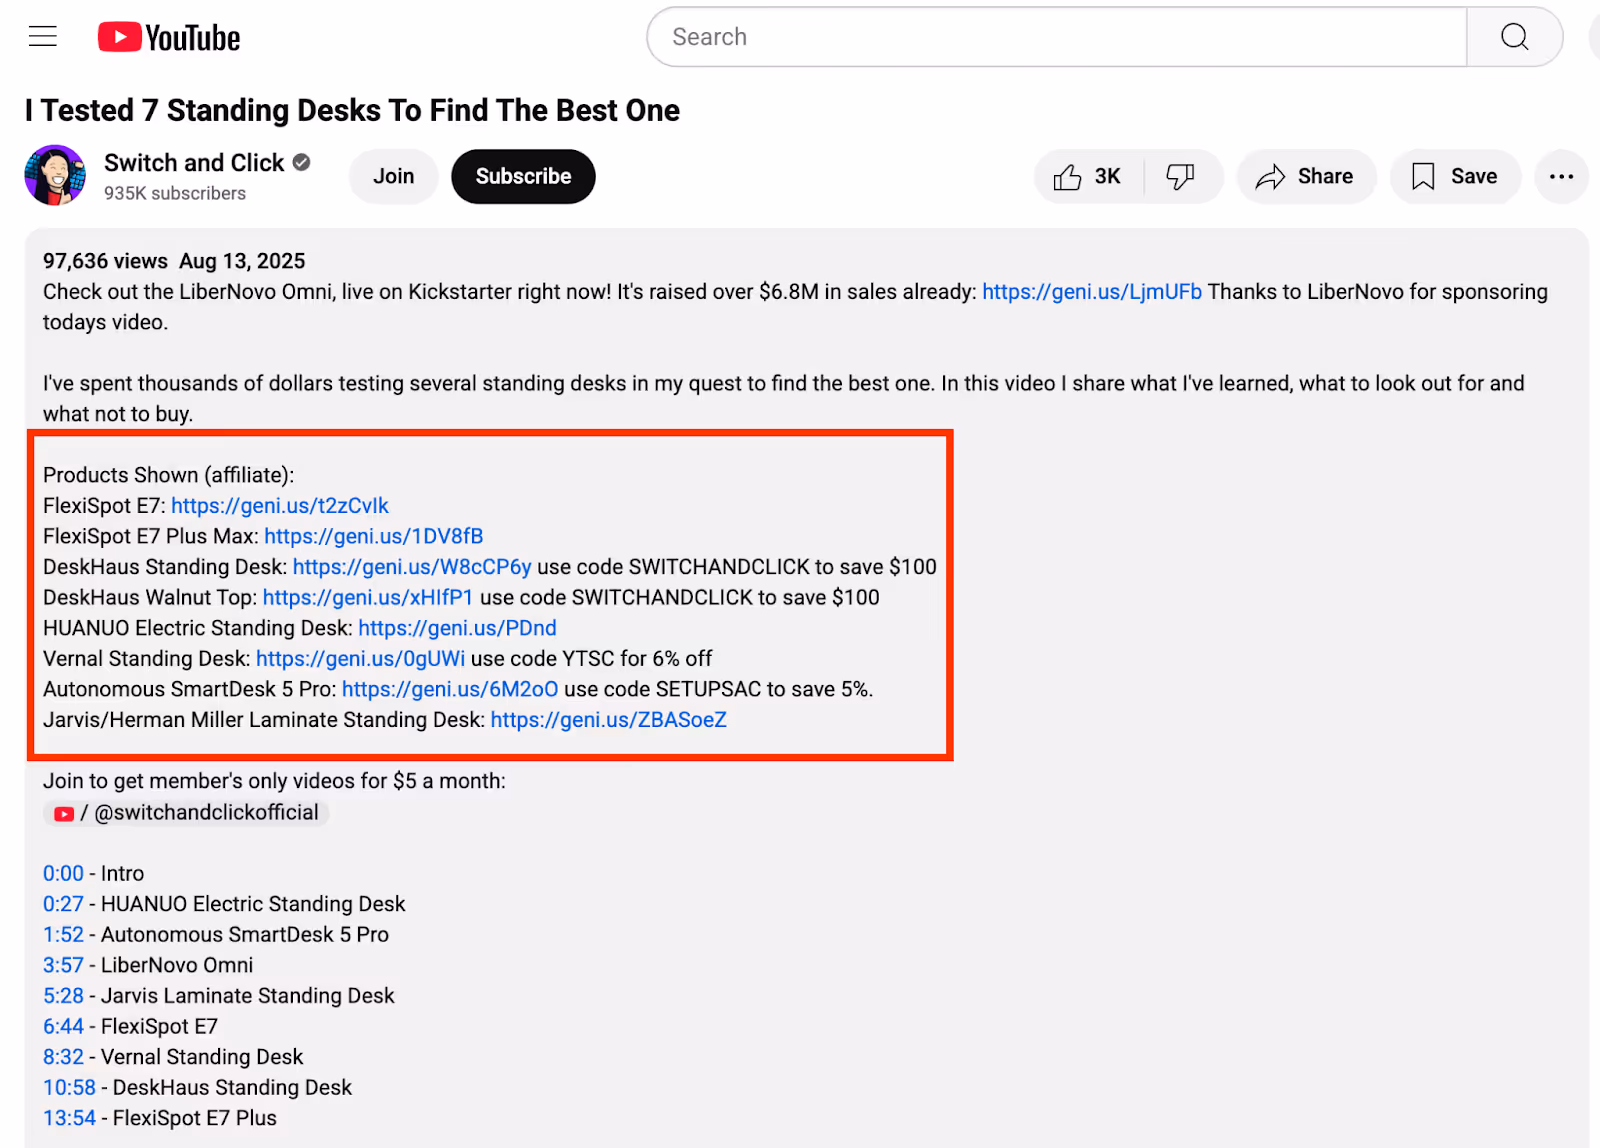Jump to the 0:00 Intro timestamp
The width and height of the screenshot is (1600, 1148).
coord(62,872)
